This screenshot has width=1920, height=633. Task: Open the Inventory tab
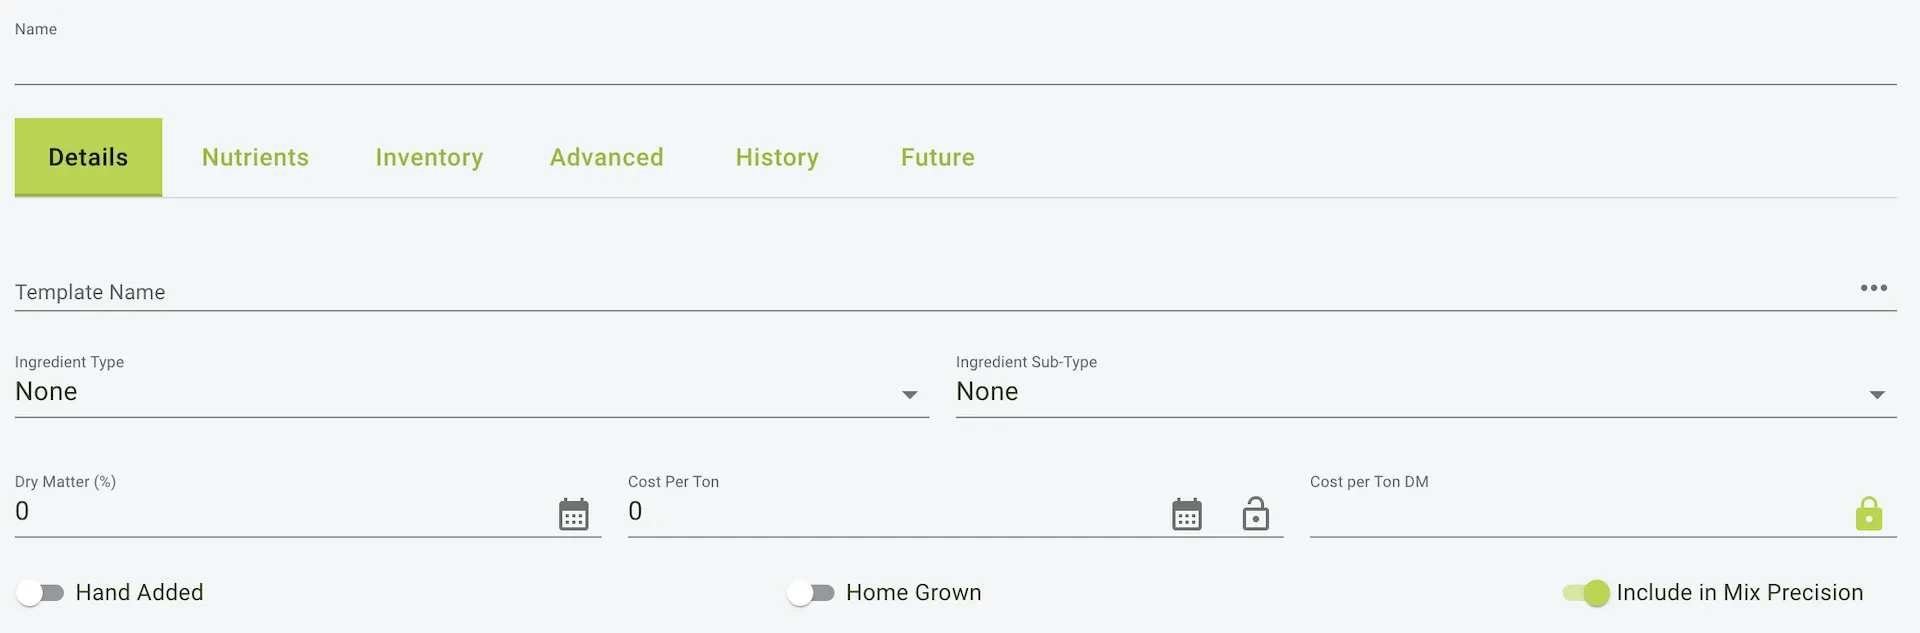[x=429, y=157]
